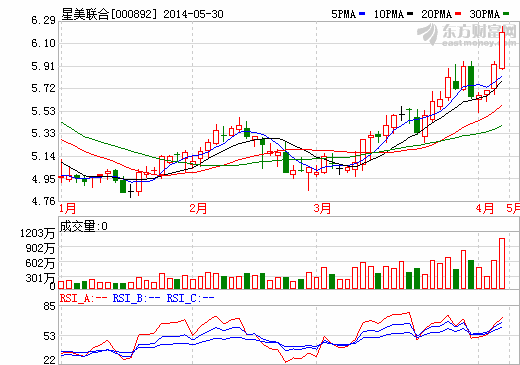Click the 53 RSI axis label
This screenshot has height=365, width=520.
pos(49,336)
